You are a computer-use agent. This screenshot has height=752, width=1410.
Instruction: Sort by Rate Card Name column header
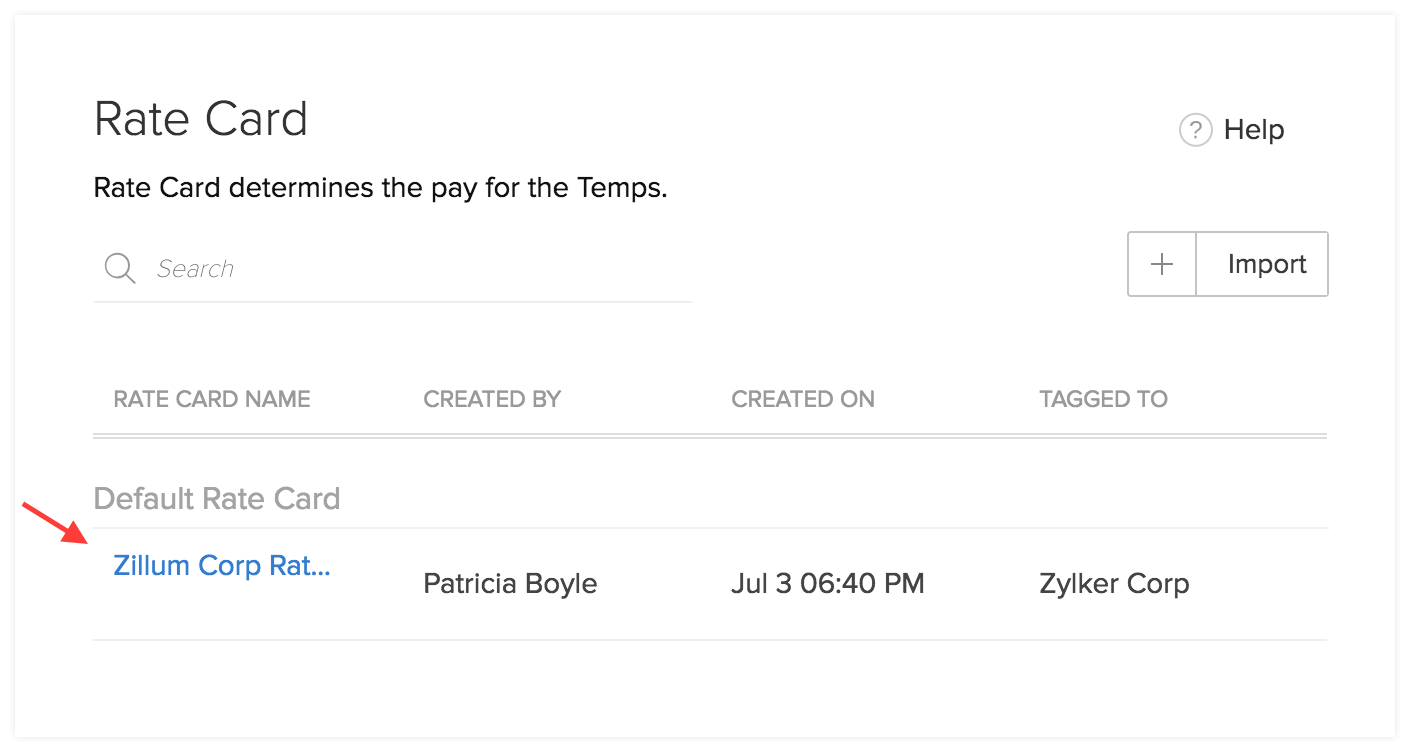click(x=212, y=399)
